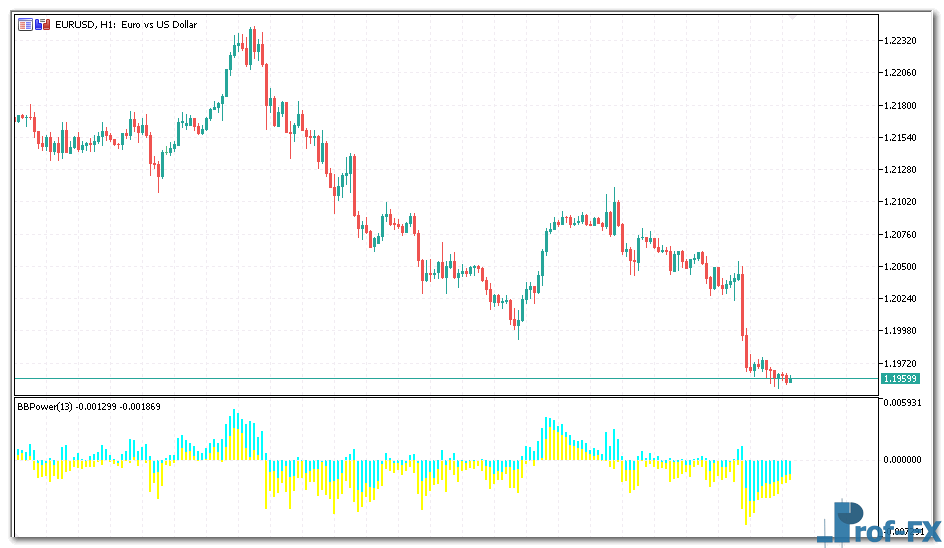Click the 1.21280 price scale label
The width and height of the screenshot is (944, 548).
click(901, 170)
